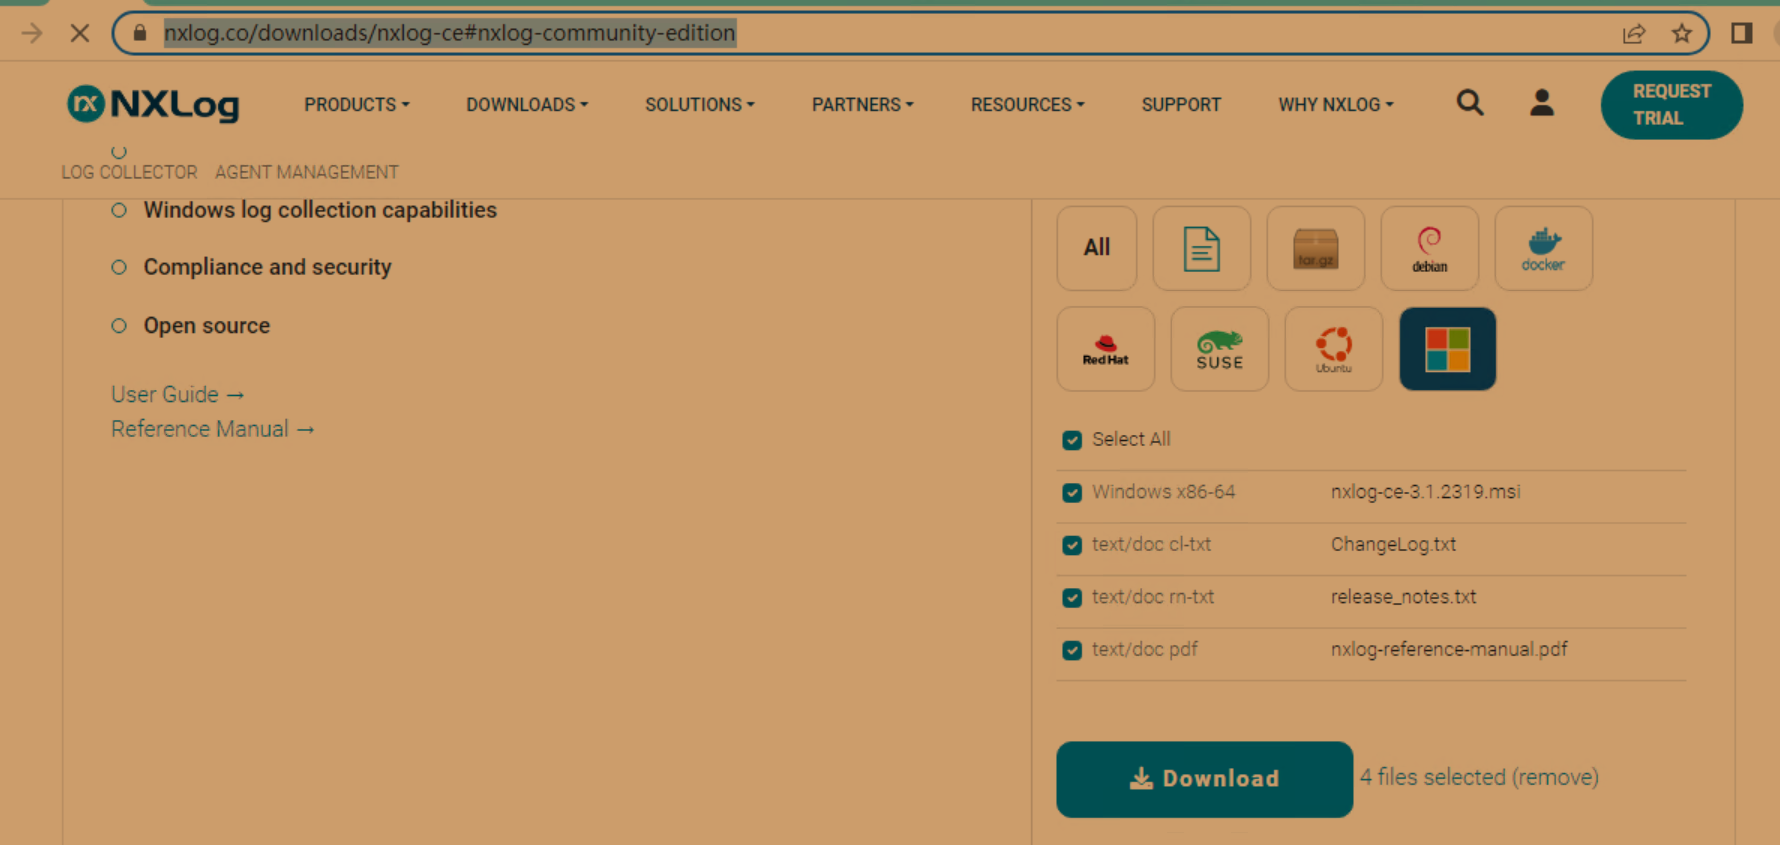1780x845 pixels.
Task: Click 'Compliance and security' bullet text
Action: point(267,267)
